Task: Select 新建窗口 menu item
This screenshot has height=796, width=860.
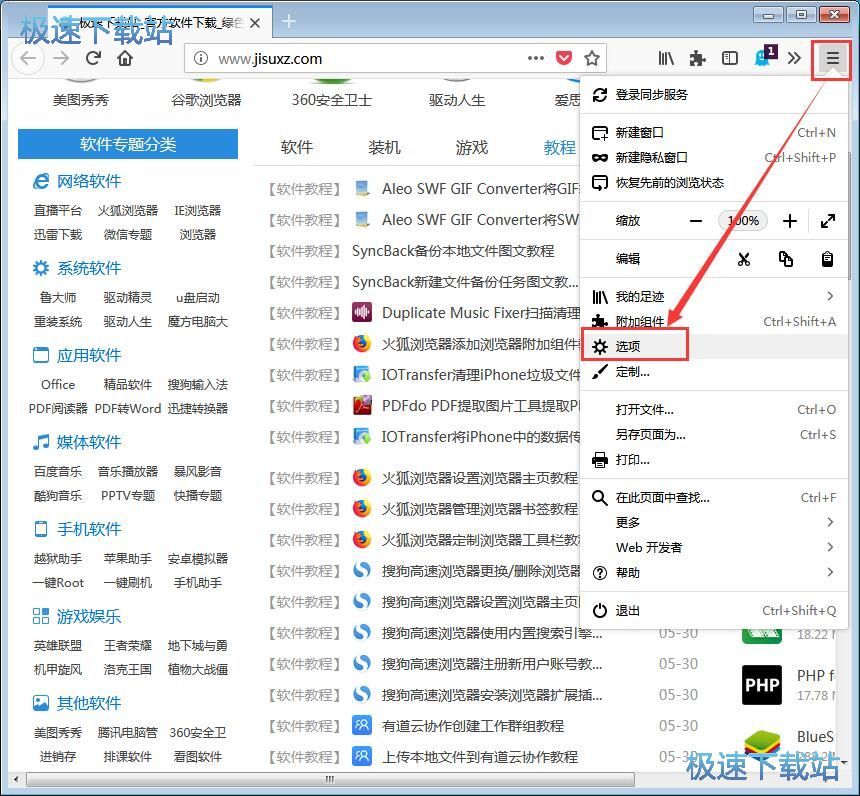Action: (x=713, y=133)
